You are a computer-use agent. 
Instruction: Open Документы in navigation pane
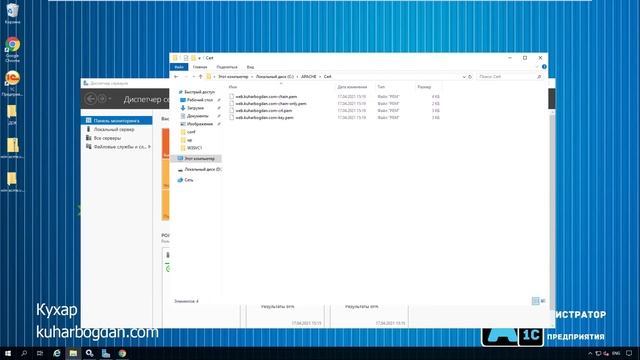[x=194, y=116]
